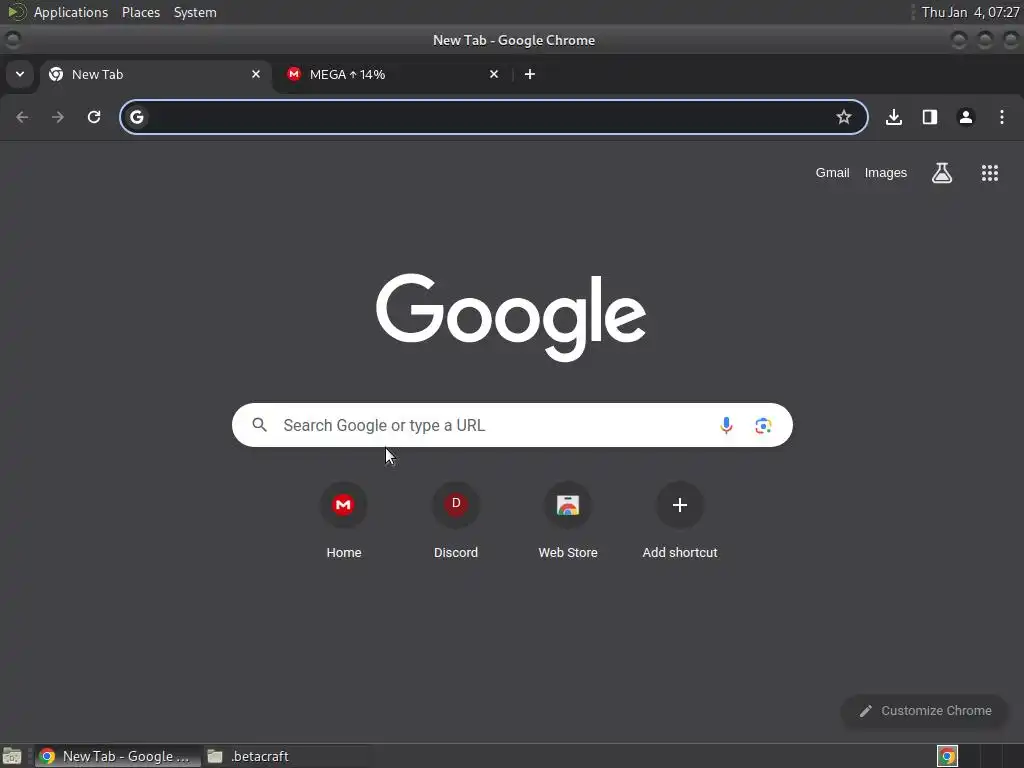The width and height of the screenshot is (1024, 768).
Task: Start voice search with microphone icon
Action: (x=726, y=425)
